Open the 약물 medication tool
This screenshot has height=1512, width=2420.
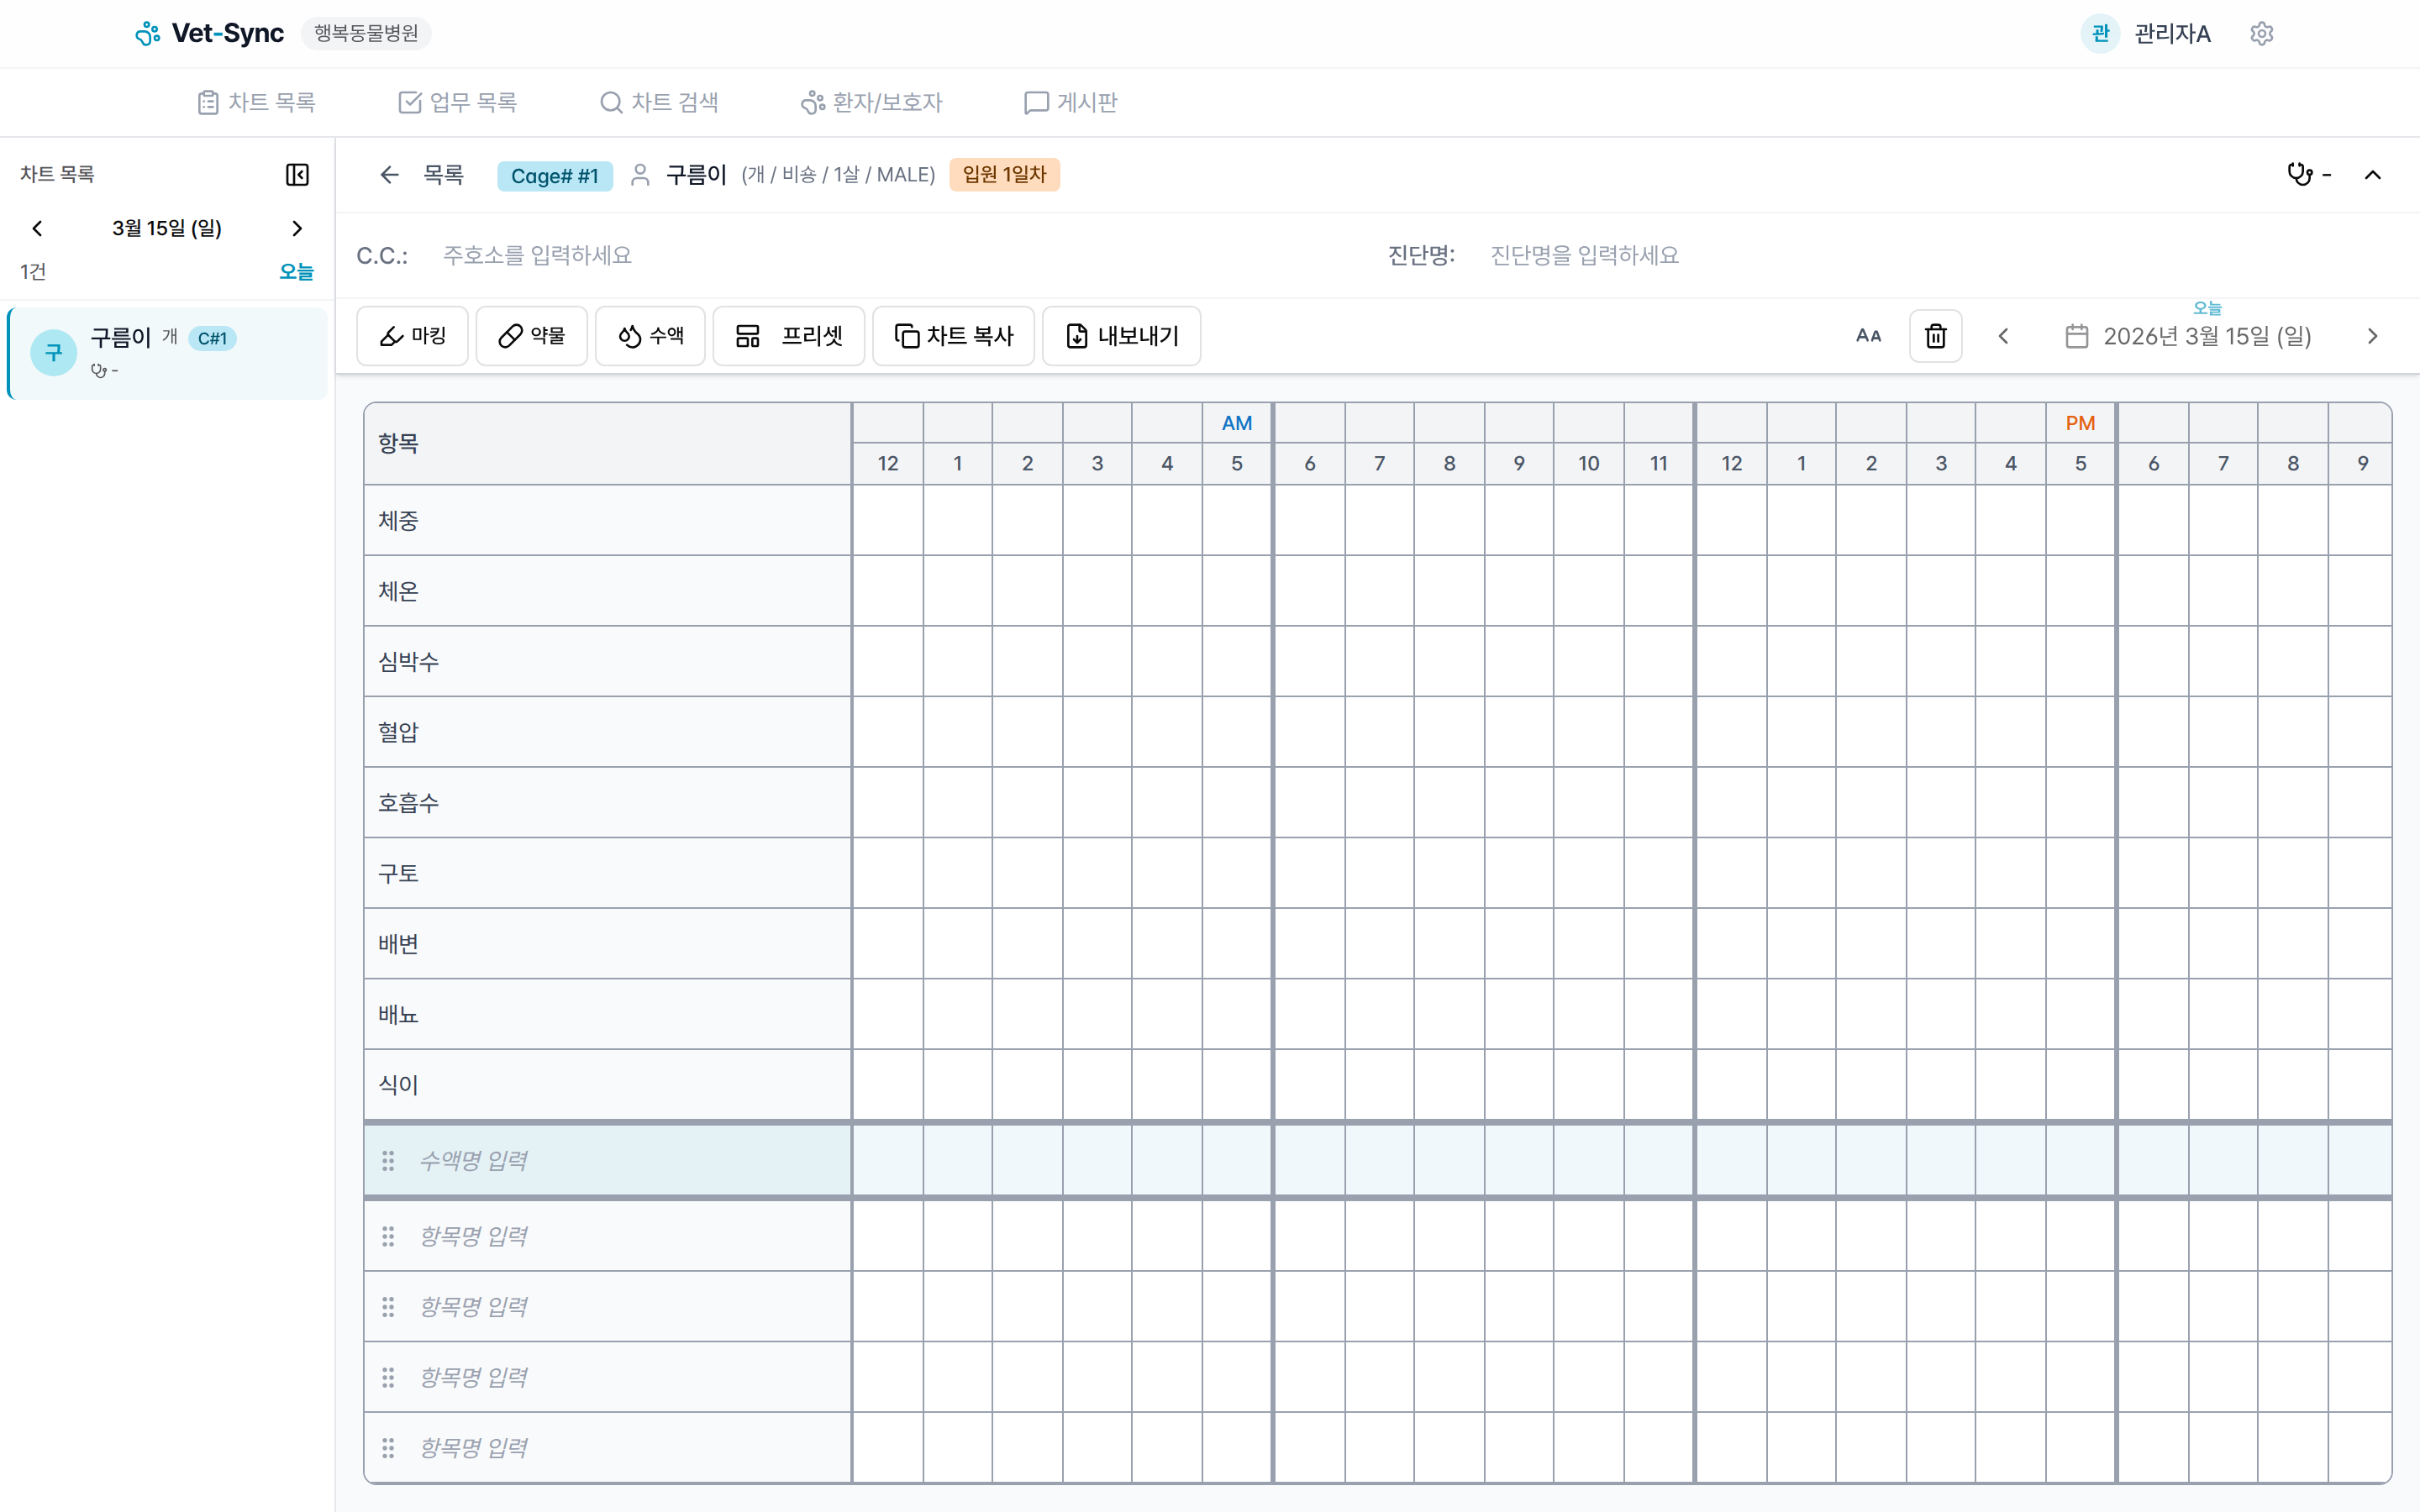tap(531, 335)
